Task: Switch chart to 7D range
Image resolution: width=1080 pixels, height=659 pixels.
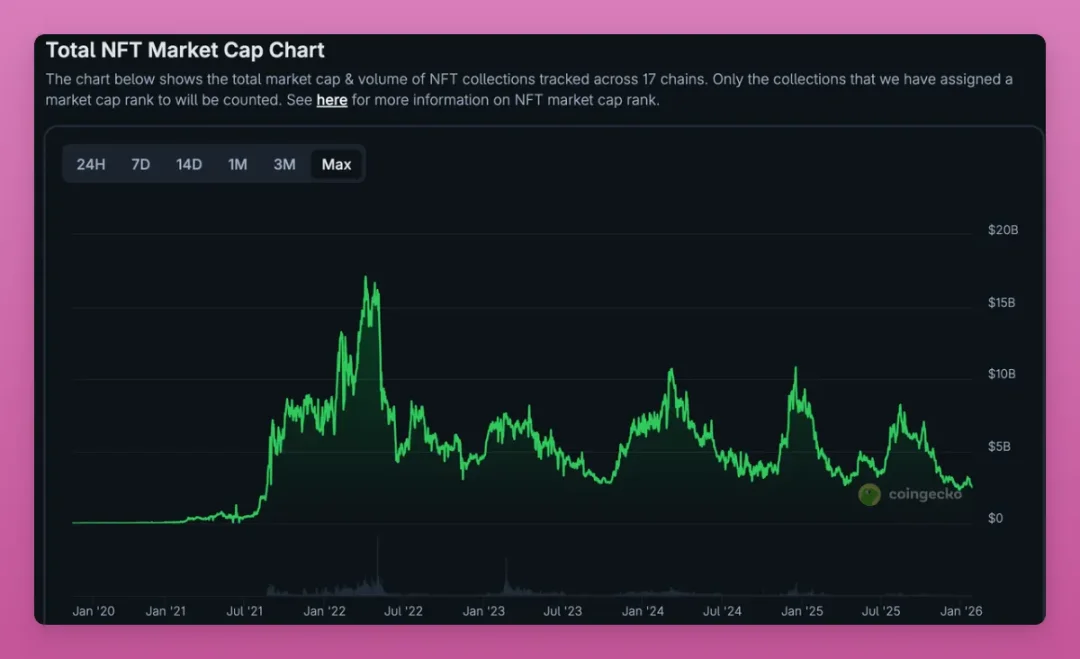Action: tap(141, 165)
